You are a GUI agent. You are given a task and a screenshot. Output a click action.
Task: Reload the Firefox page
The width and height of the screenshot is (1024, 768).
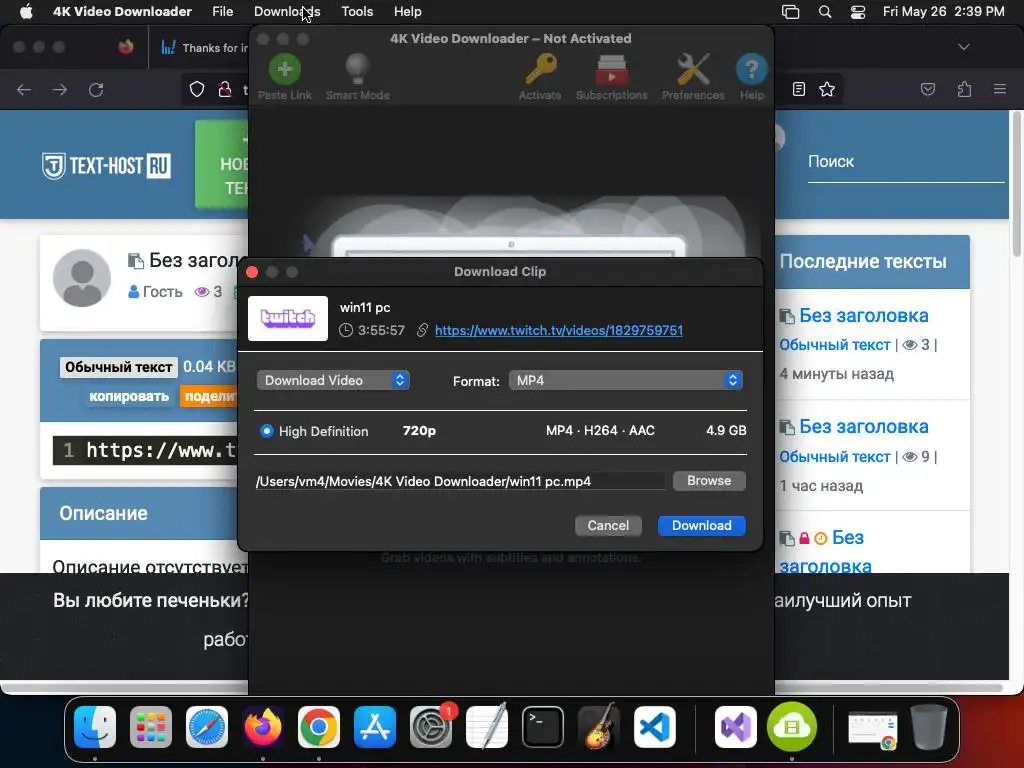pyautogui.click(x=96, y=89)
